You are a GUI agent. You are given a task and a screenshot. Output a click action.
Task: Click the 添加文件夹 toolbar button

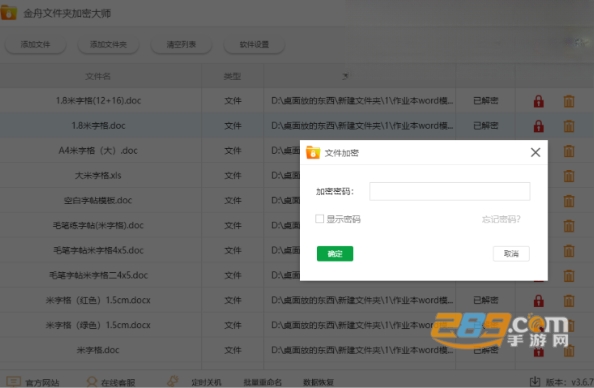click(x=108, y=45)
